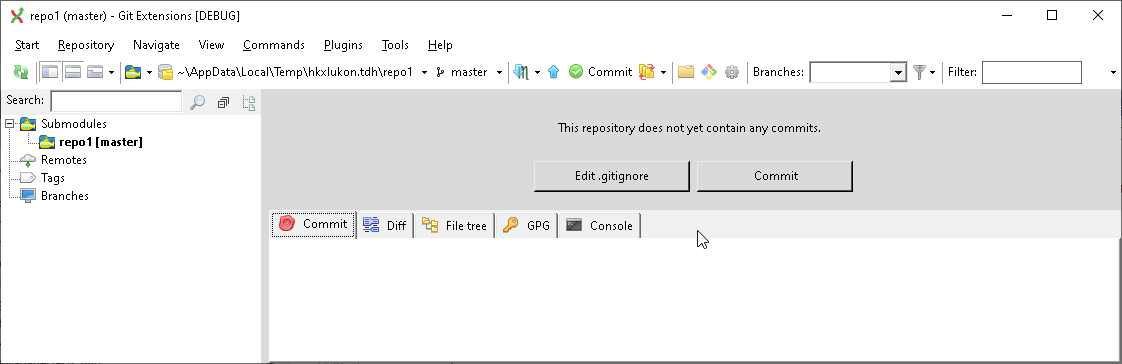
Task: Toggle the commit info below layout button
Action: 72,72
